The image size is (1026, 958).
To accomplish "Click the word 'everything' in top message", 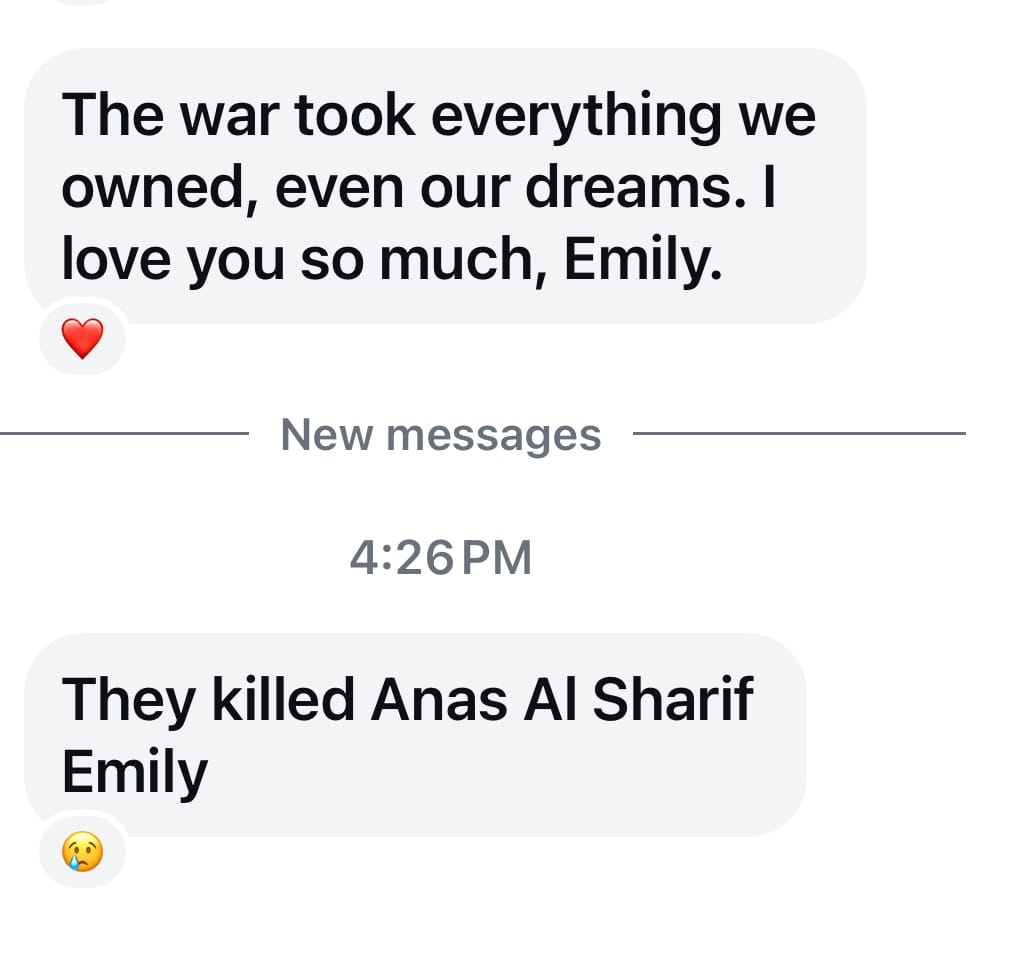I will pyautogui.click(x=576, y=118).
